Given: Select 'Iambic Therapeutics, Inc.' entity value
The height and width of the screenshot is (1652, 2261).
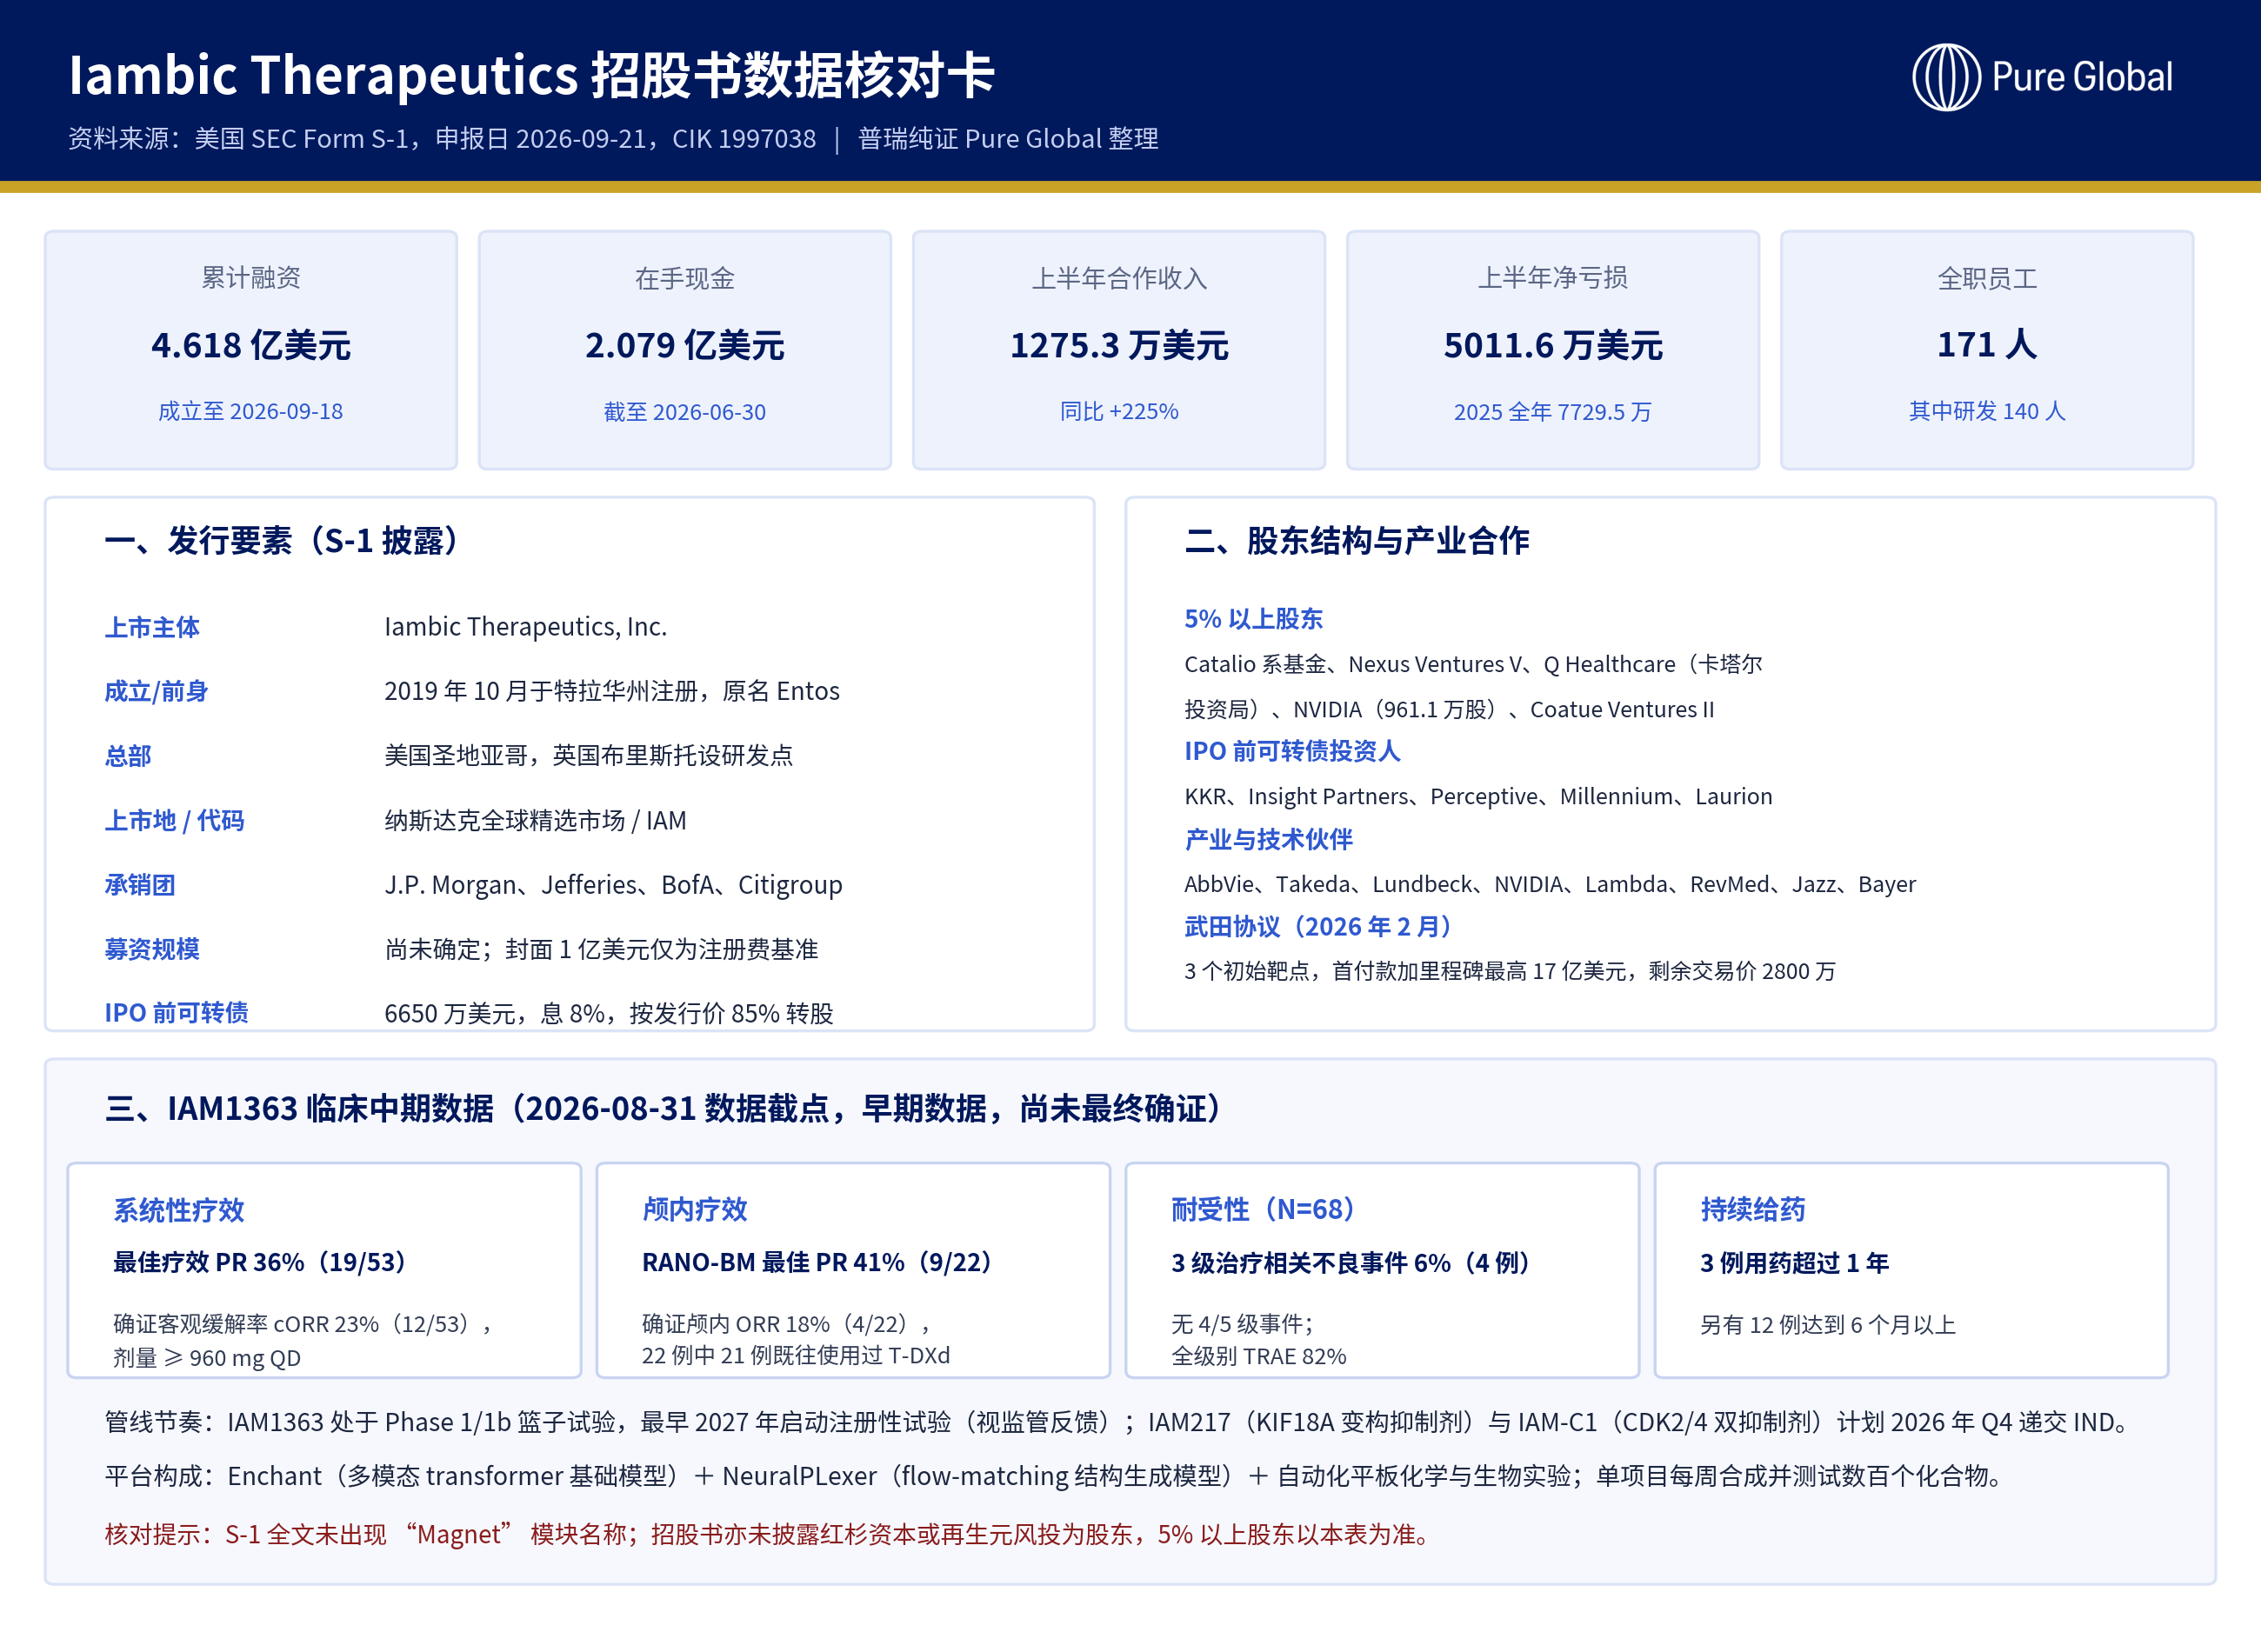Looking at the screenshot, I should click(x=526, y=627).
